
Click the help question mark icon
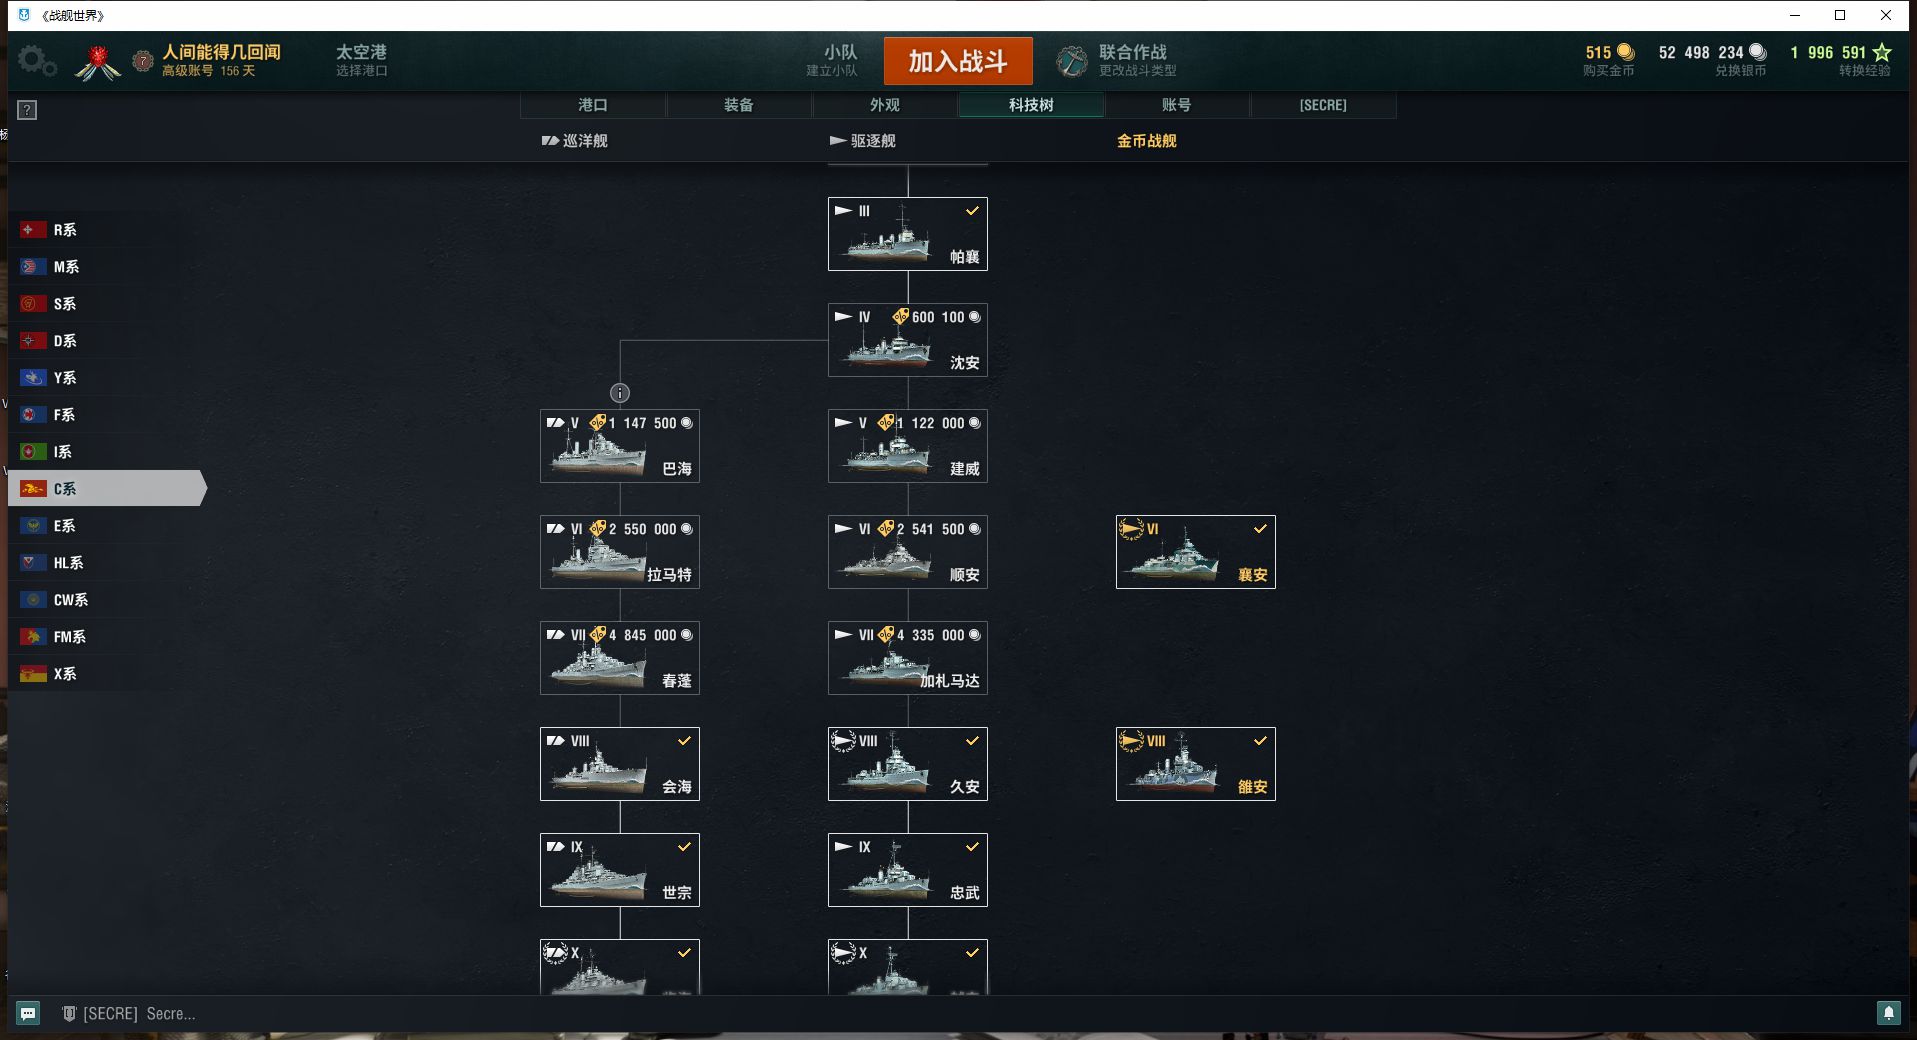click(28, 110)
